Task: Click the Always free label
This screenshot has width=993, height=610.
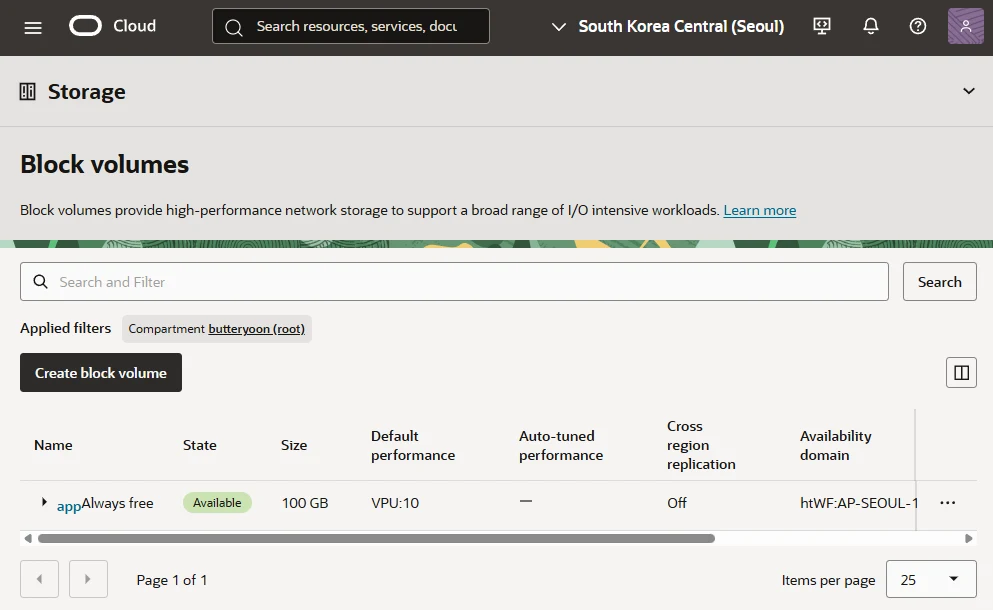Action: pos(118,503)
